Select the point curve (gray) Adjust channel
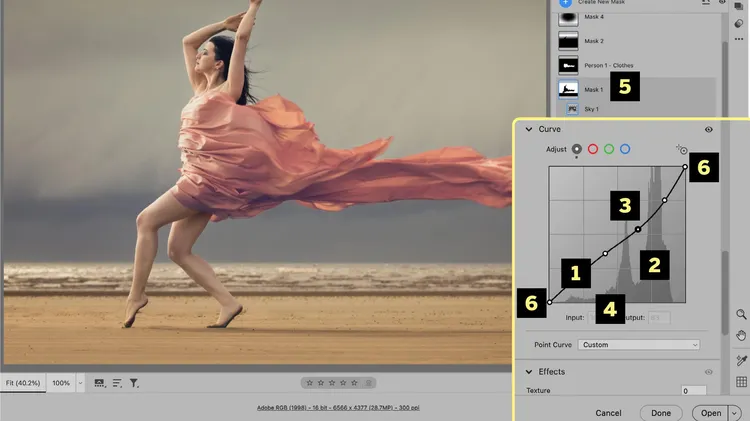The height and width of the screenshot is (421, 750). coord(576,149)
